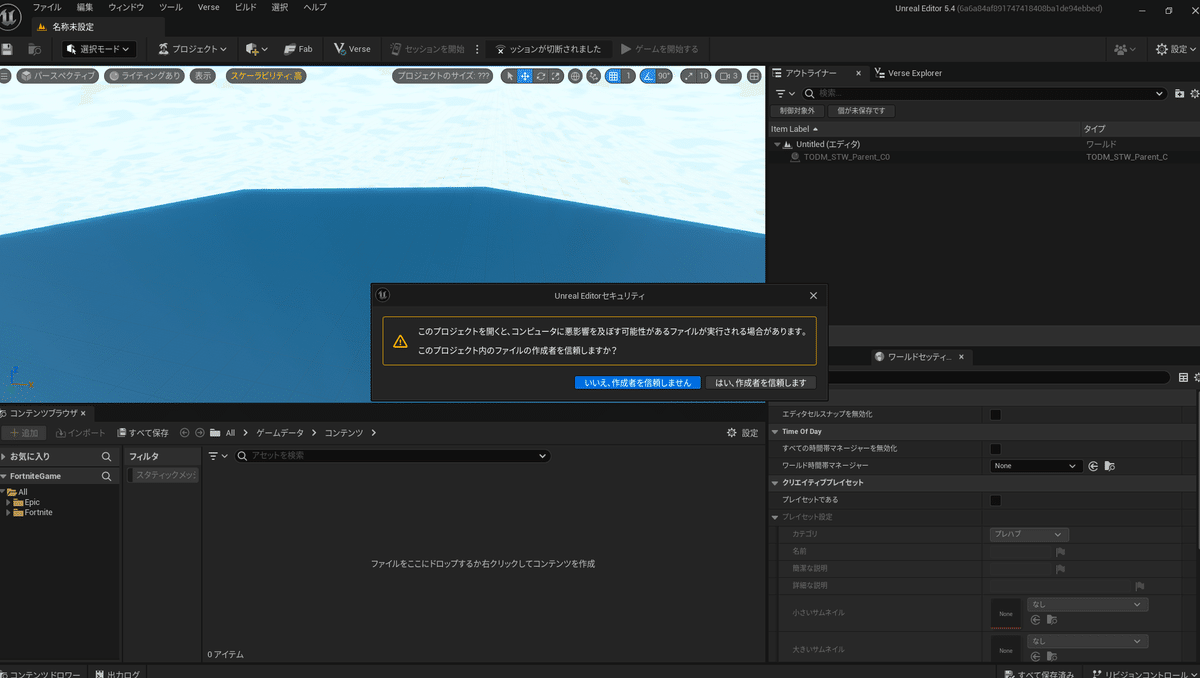Open the ウィンドウ menu
Viewport: 1200px width, 678px height.
pos(127,7)
